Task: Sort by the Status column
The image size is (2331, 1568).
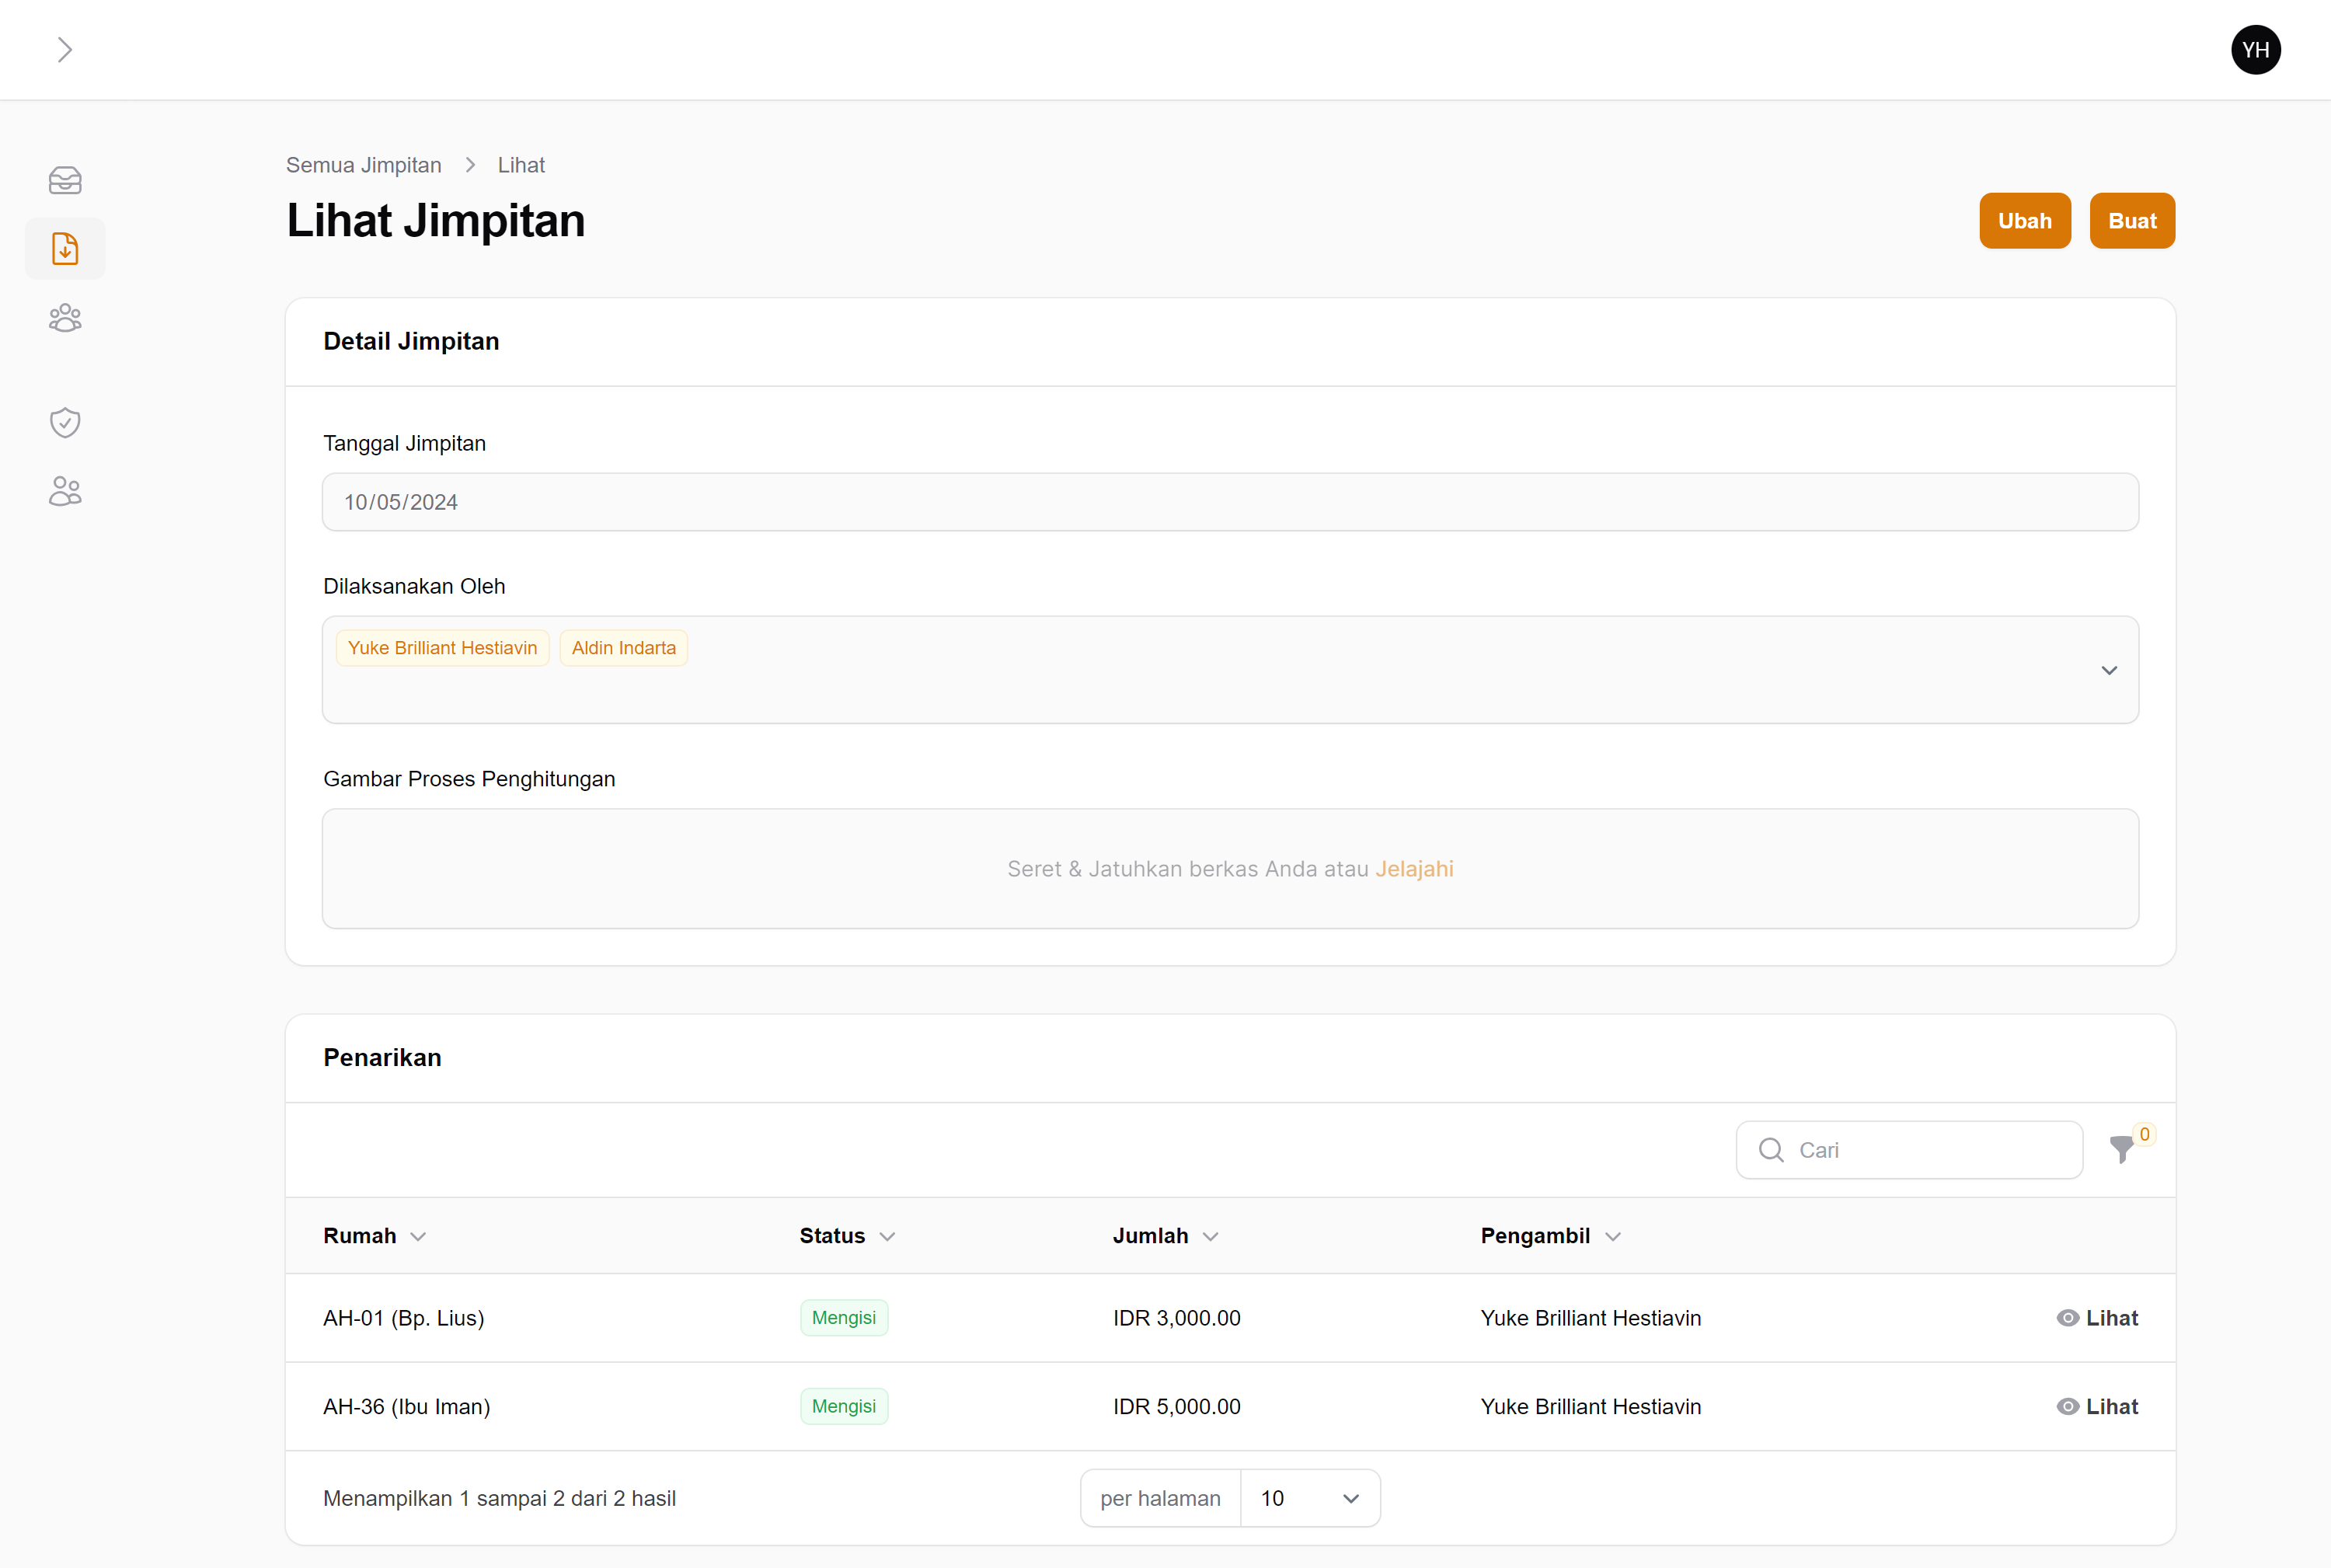Action: point(846,1236)
